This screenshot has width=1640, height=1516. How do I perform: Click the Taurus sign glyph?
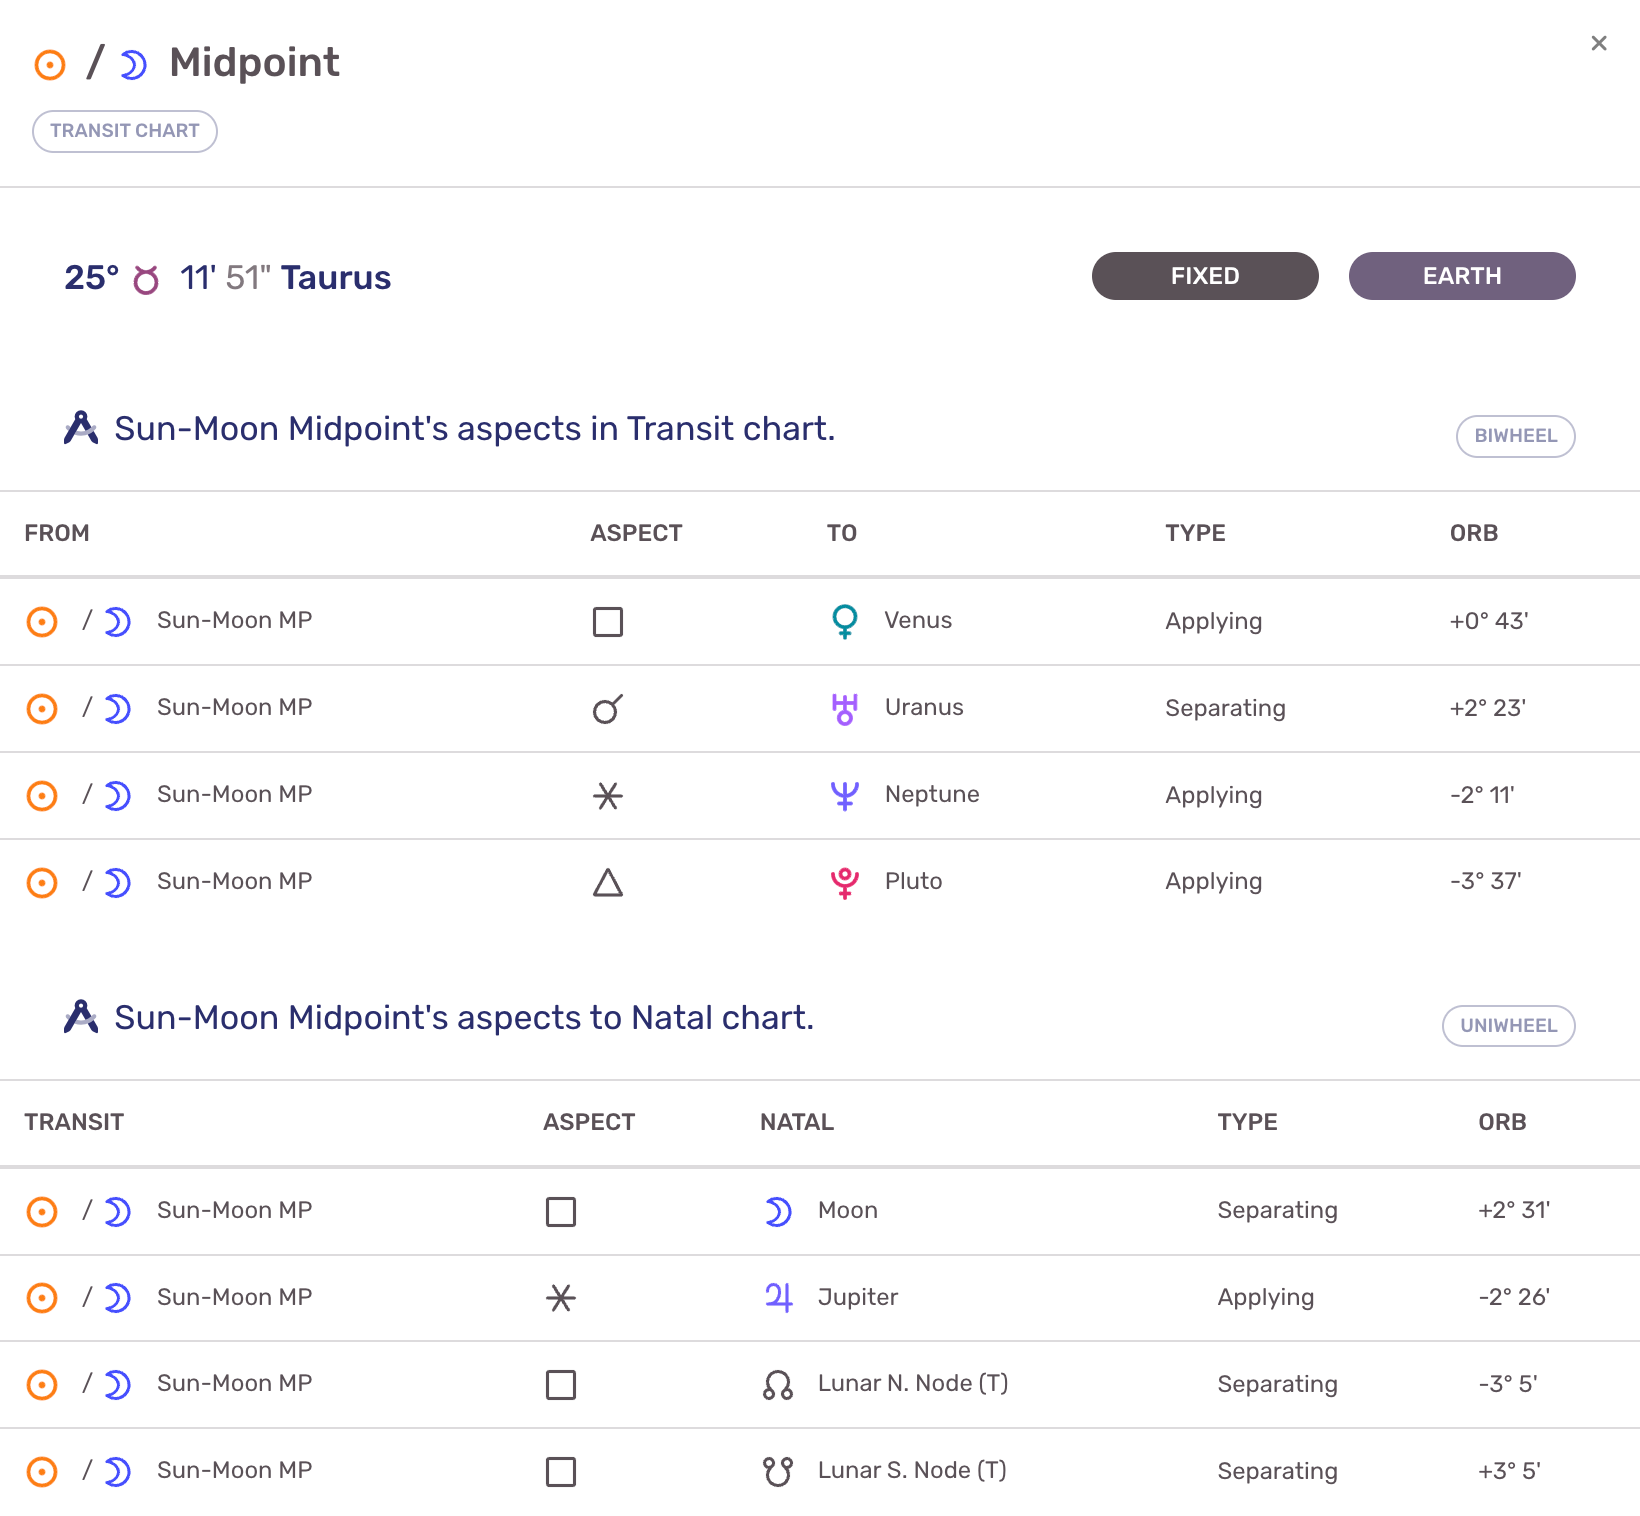(x=147, y=279)
